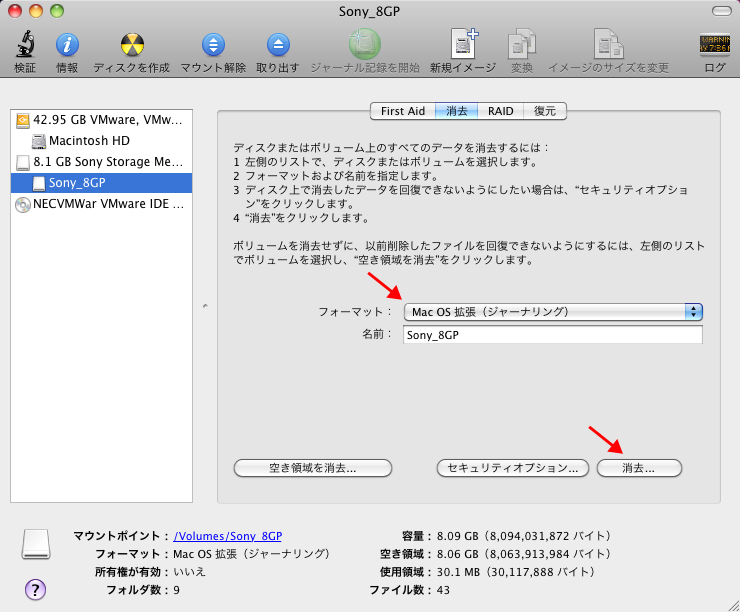Switch to the RAID tab
This screenshot has height=612, width=740.
[500, 111]
